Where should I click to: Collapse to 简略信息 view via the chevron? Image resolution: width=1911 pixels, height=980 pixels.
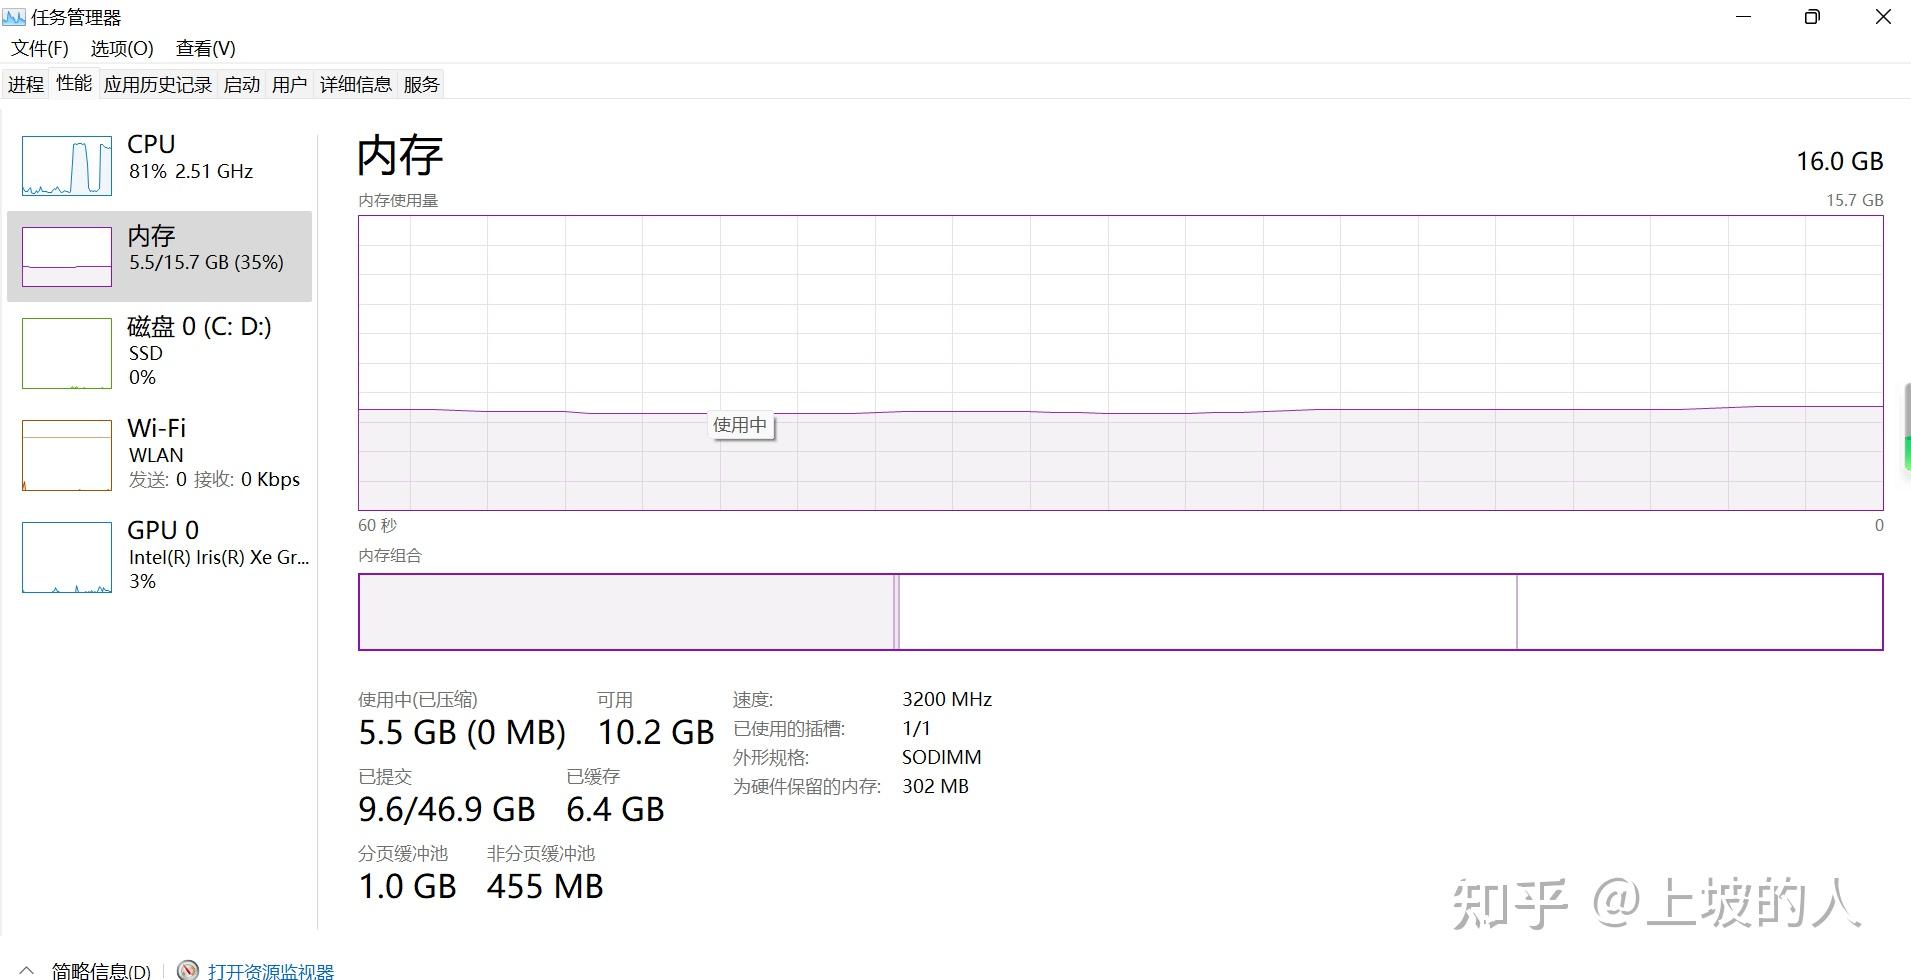tap(25, 968)
